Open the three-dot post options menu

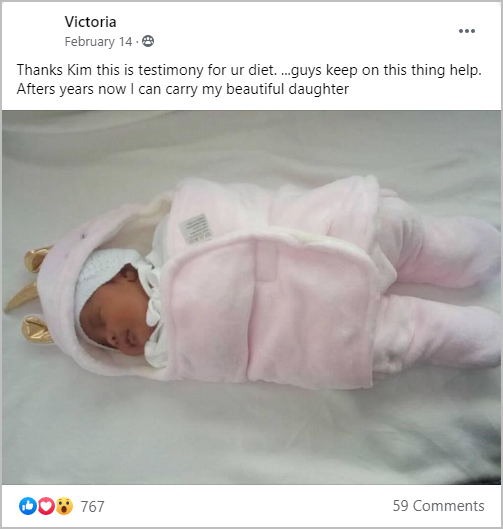(x=467, y=31)
